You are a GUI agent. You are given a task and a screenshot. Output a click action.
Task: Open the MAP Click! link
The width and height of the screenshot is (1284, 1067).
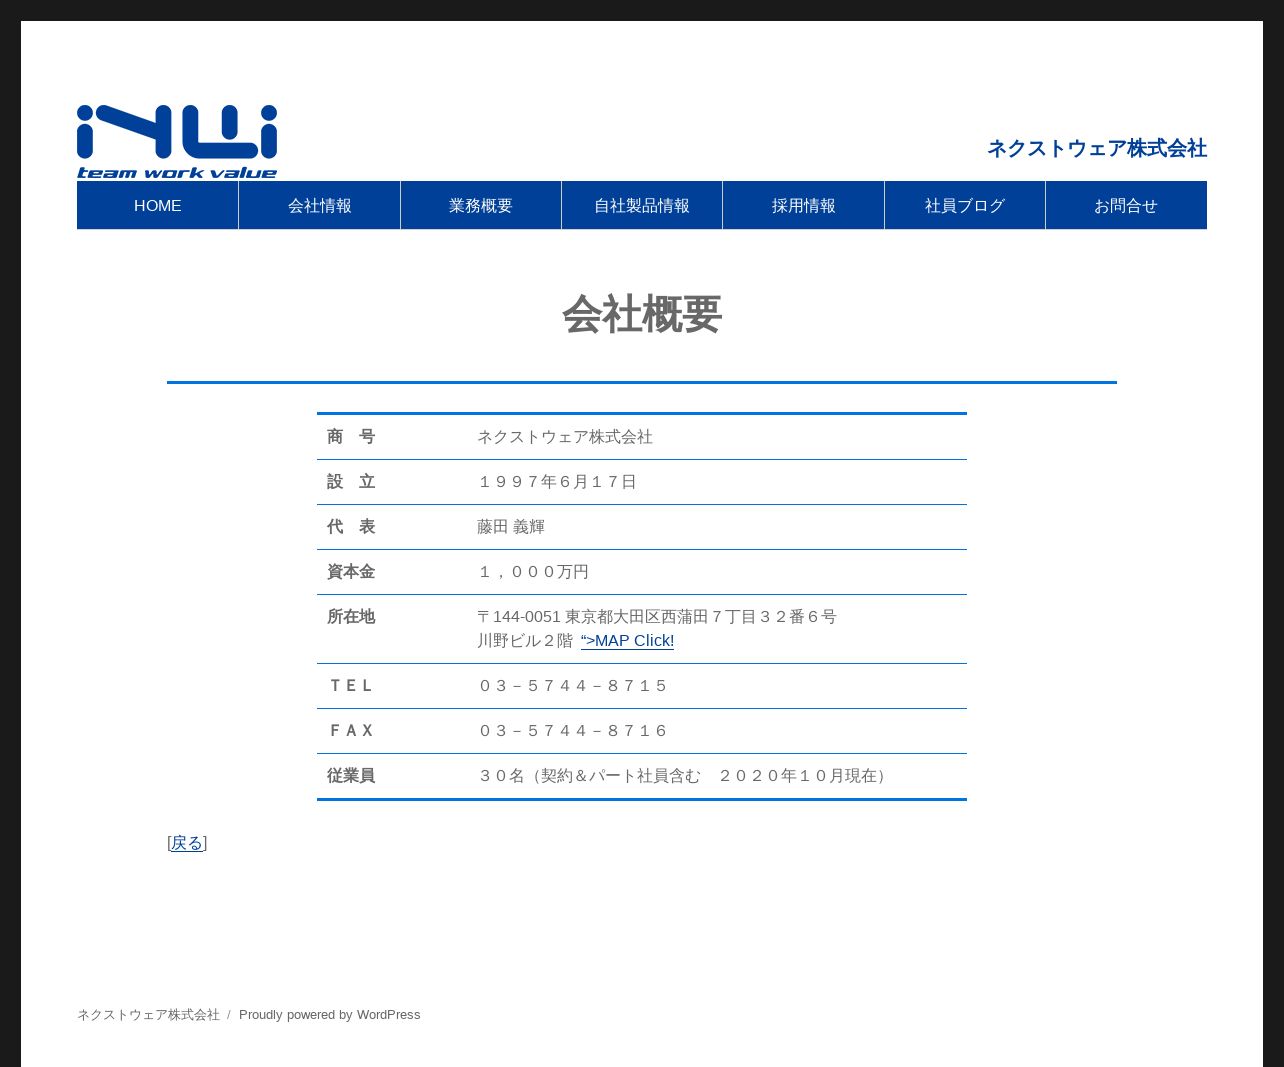pos(627,641)
